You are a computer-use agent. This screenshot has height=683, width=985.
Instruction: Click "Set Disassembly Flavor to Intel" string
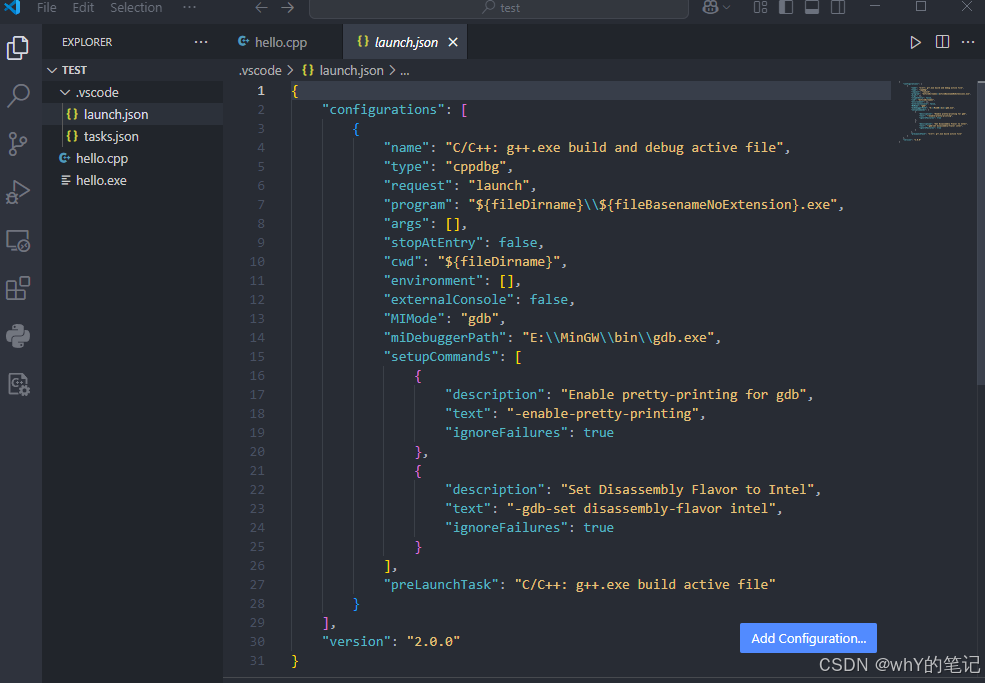tap(687, 489)
